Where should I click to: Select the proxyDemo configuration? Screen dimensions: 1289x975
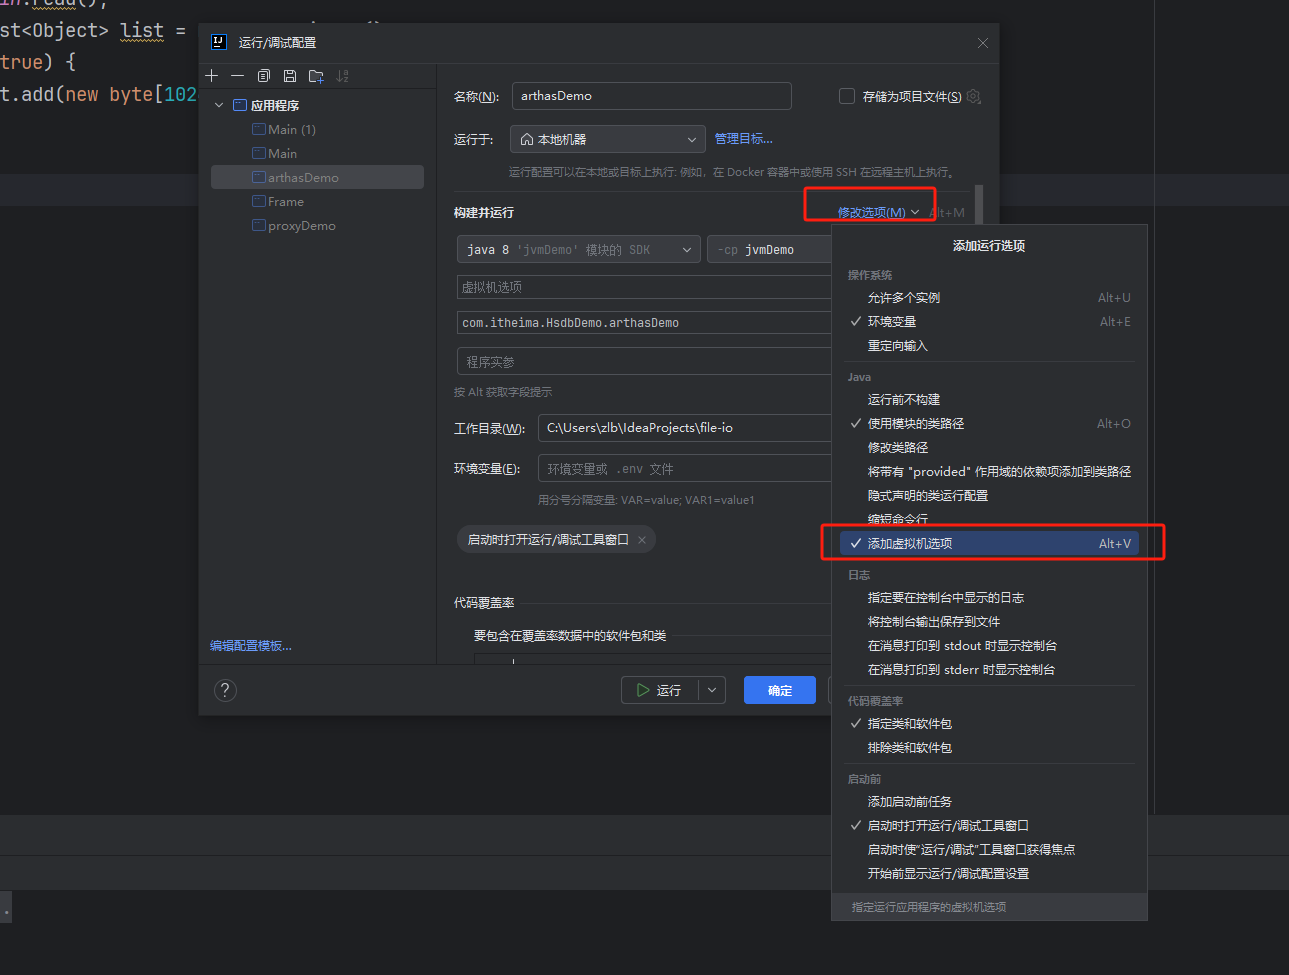pyautogui.click(x=317, y=226)
